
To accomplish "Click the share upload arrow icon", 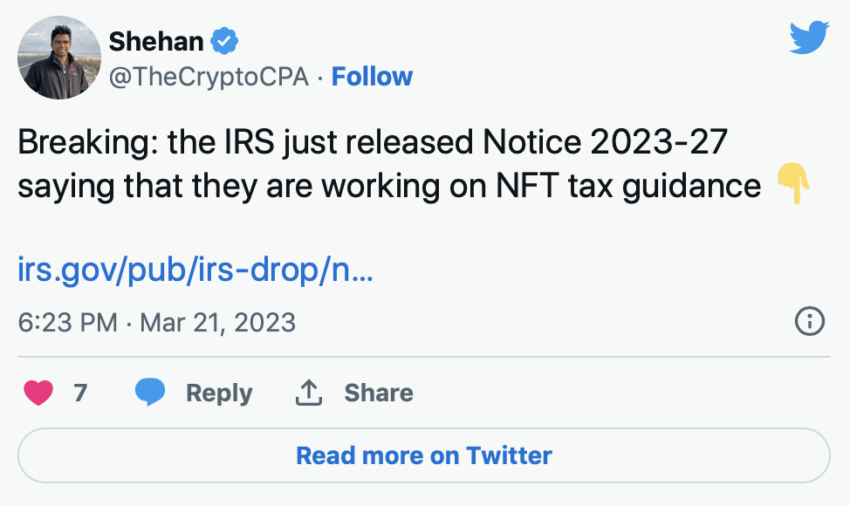I will point(308,393).
